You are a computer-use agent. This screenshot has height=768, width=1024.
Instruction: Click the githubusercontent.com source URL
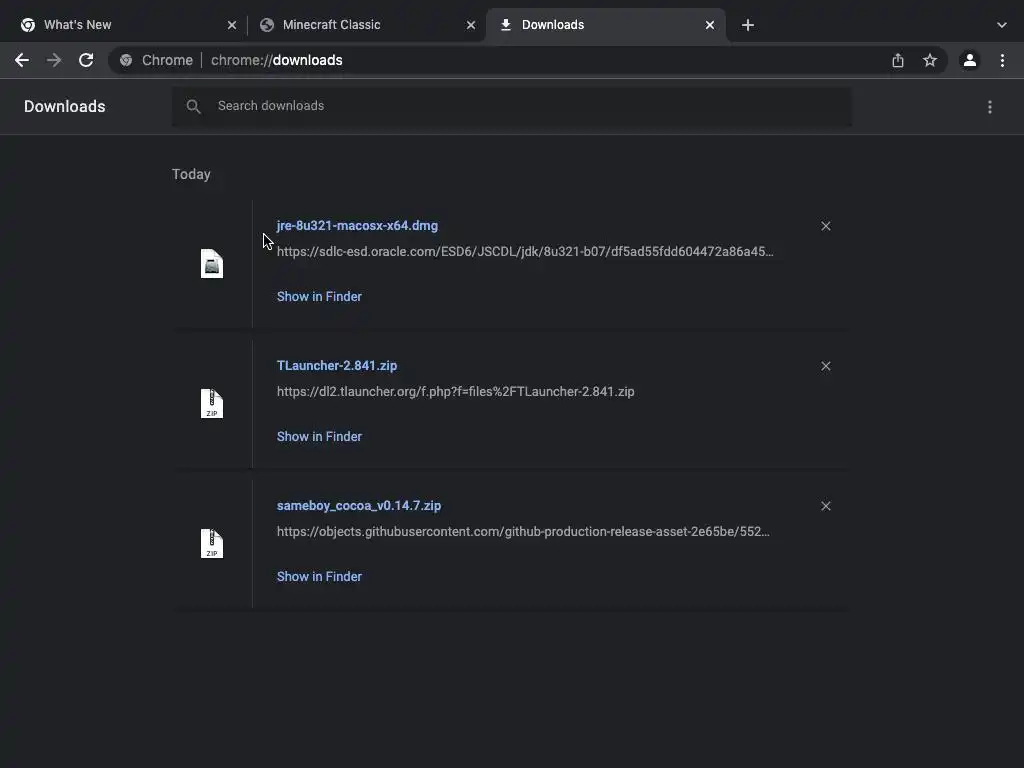pos(523,532)
